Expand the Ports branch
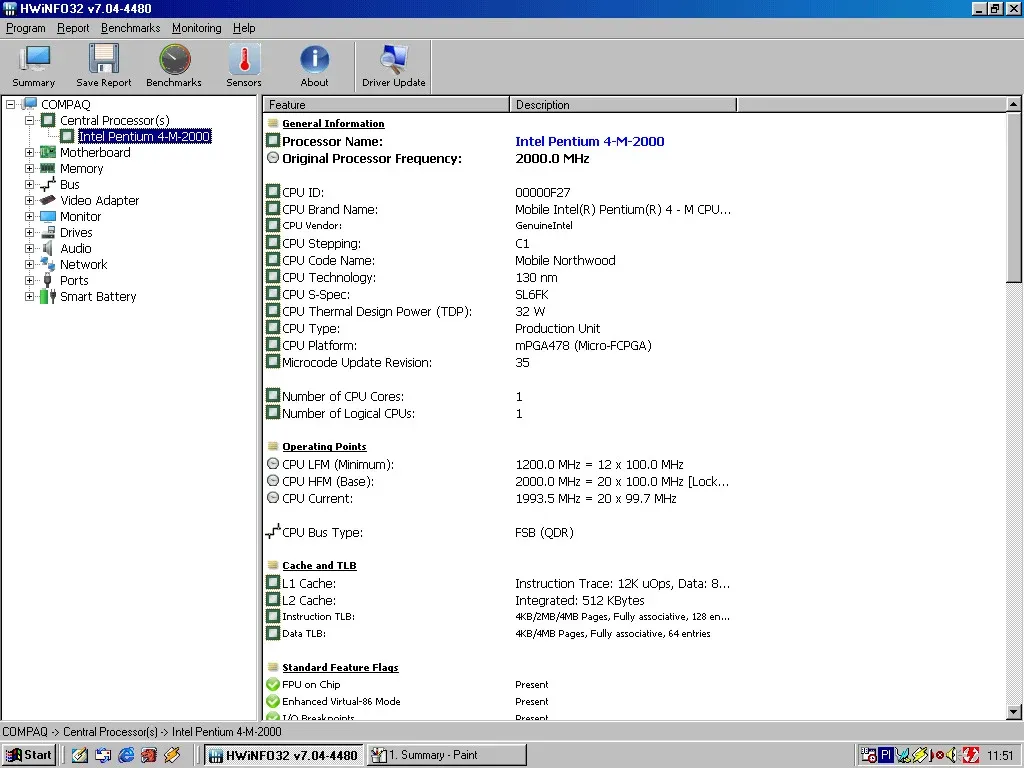 [x=29, y=280]
